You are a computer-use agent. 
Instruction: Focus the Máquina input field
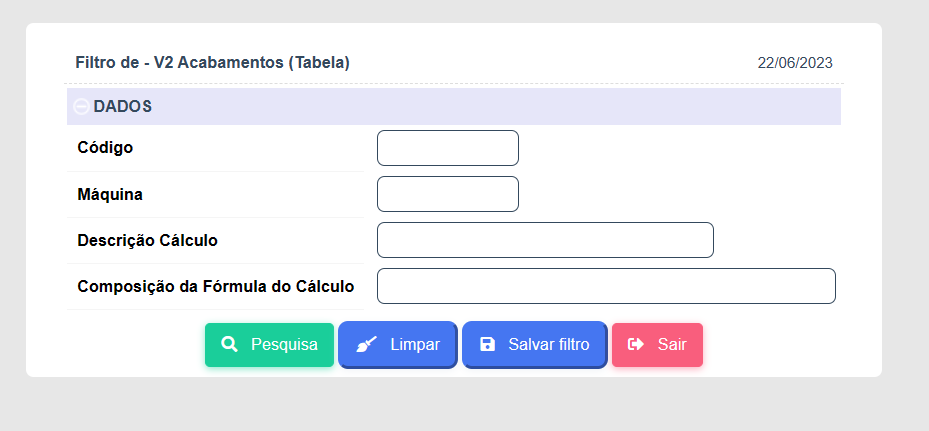point(448,194)
